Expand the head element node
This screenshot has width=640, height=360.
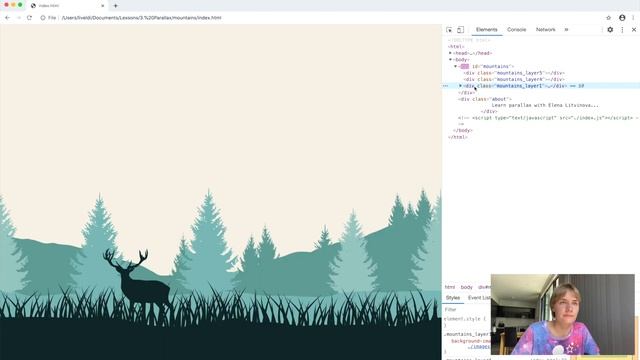pos(451,53)
